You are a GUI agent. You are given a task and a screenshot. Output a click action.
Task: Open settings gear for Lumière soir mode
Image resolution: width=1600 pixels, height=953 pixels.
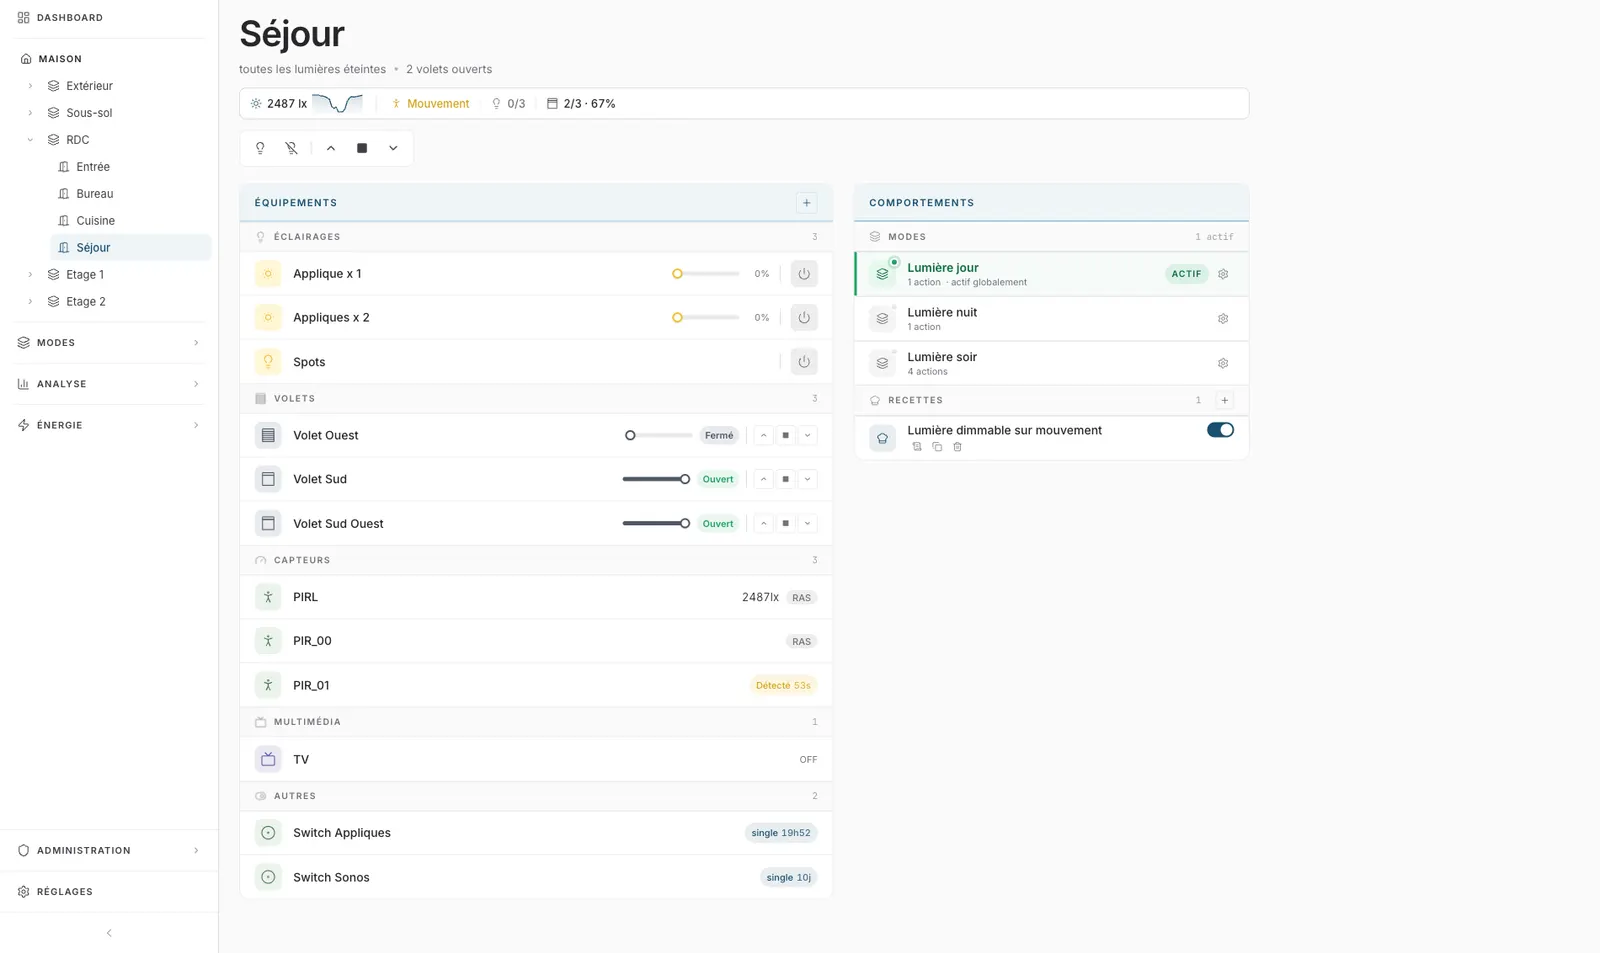click(1223, 363)
